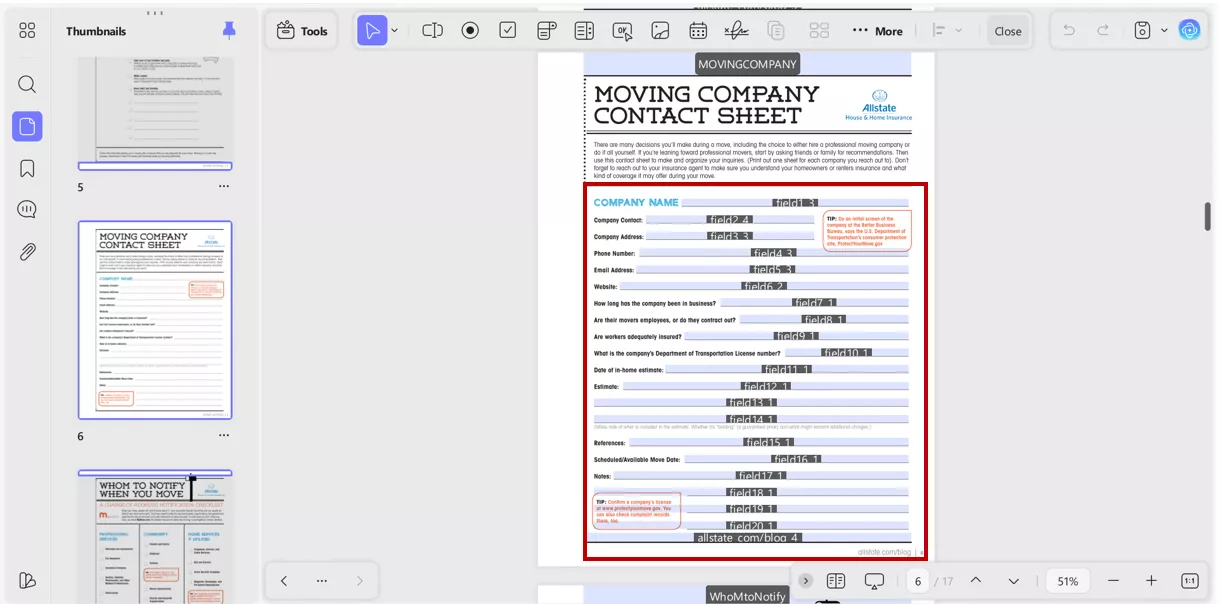Set zoom to actual size 1:1
The height and width of the screenshot is (604, 1221).
click(x=1190, y=581)
